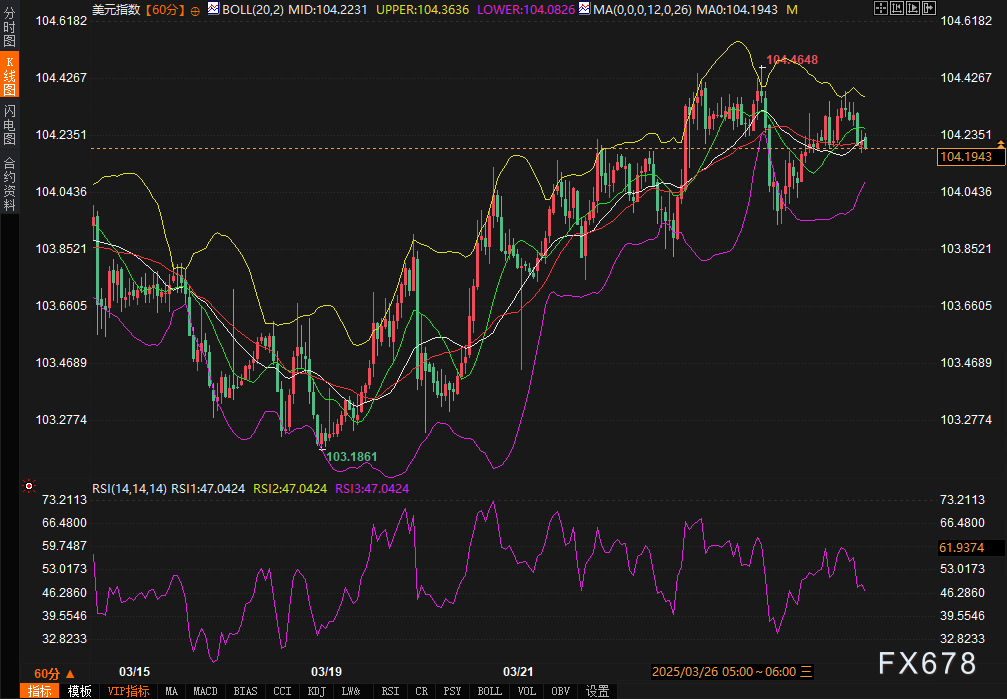
Task: Click the 【60分】 period label in title
Action: [x=164, y=10]
